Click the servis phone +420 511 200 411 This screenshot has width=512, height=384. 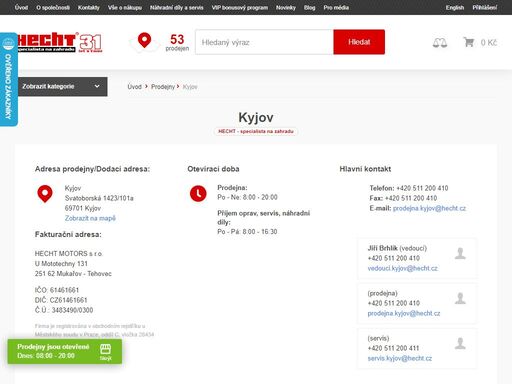393,348
